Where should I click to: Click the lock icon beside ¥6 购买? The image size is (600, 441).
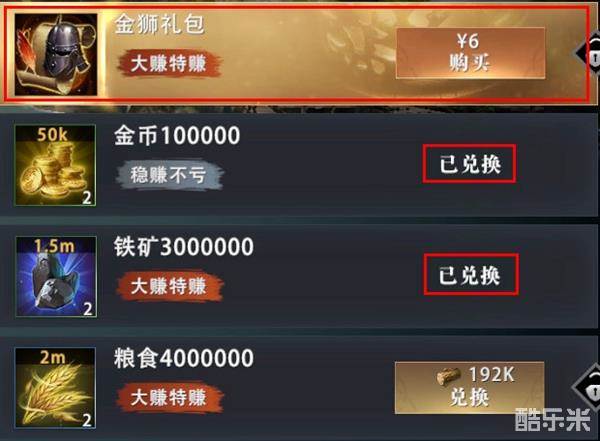591,54
